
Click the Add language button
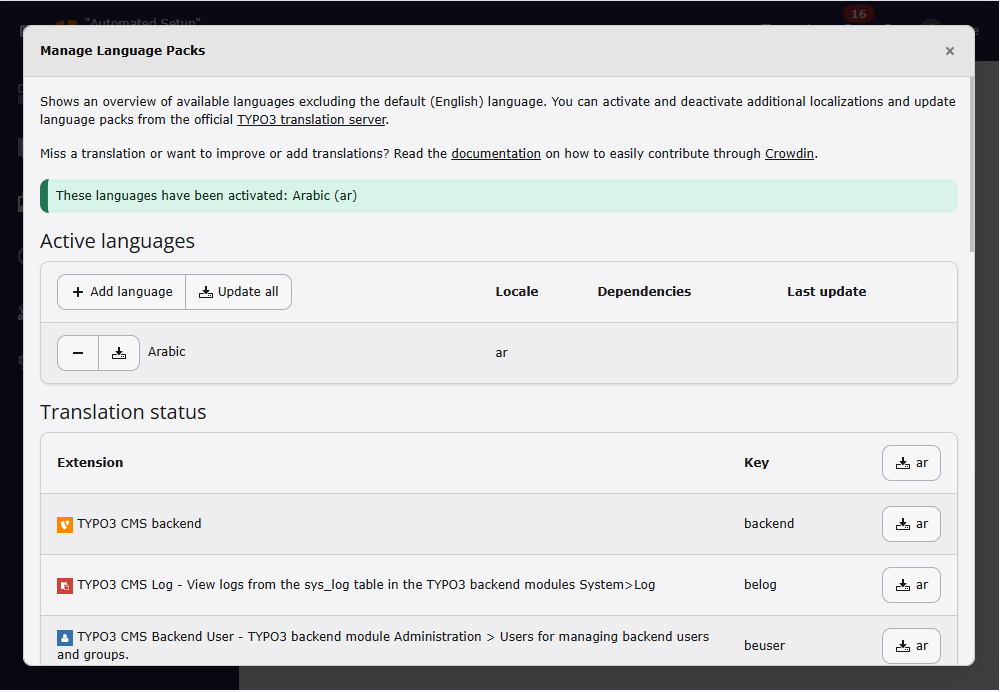click(121, 291)
